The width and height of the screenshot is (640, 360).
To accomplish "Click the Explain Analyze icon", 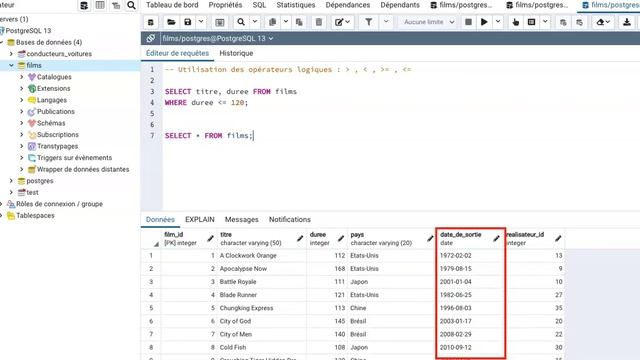I will [531, 22].
